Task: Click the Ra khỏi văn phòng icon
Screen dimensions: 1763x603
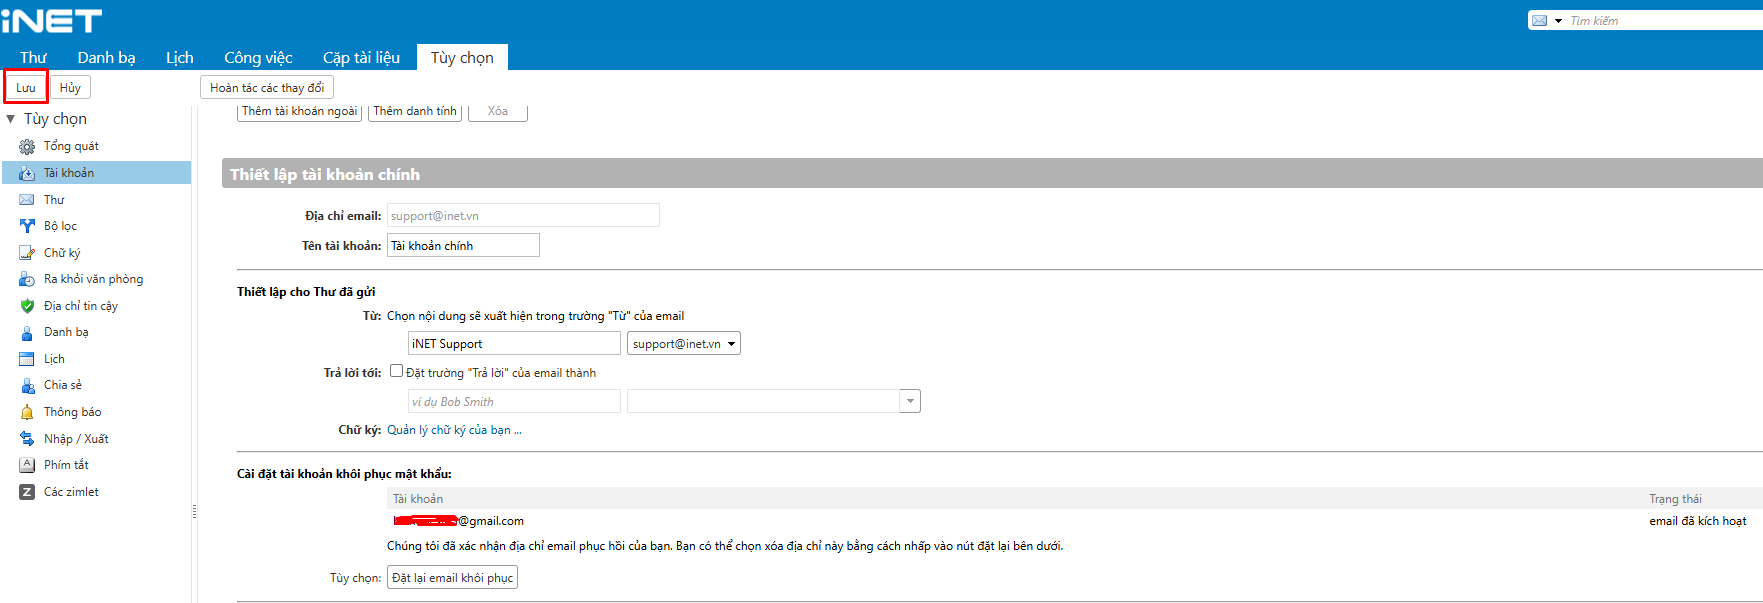Action: (x=27, y=279)
